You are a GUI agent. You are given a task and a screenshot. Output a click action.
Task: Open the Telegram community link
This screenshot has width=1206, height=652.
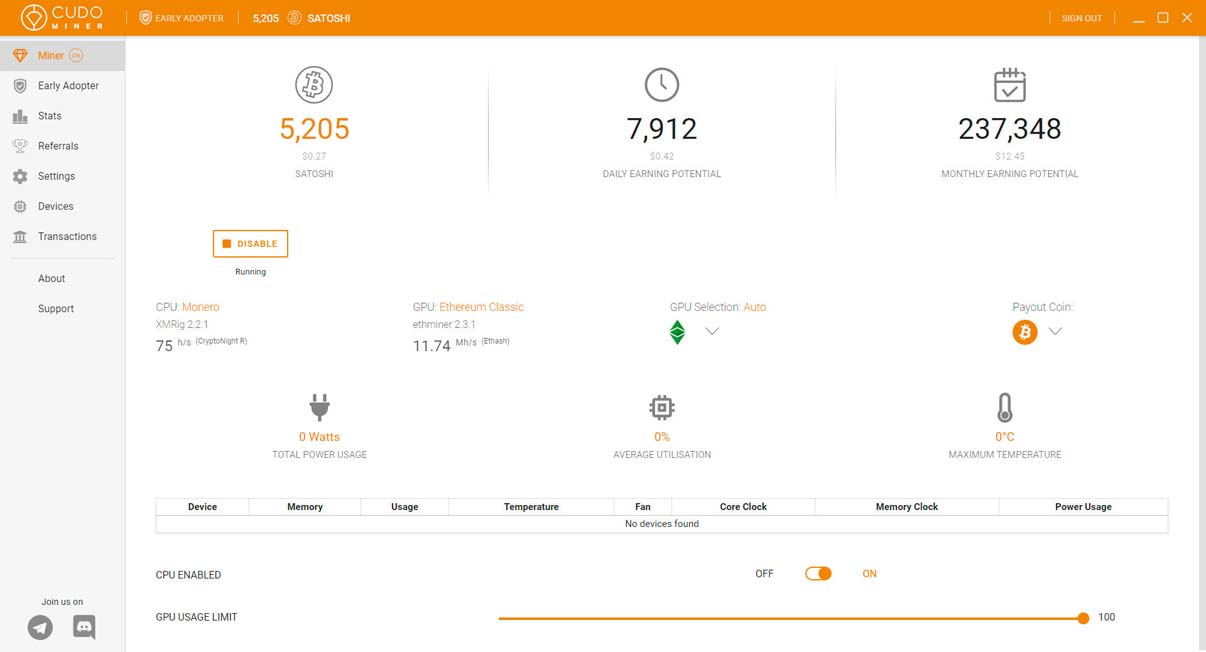(40, 627)
